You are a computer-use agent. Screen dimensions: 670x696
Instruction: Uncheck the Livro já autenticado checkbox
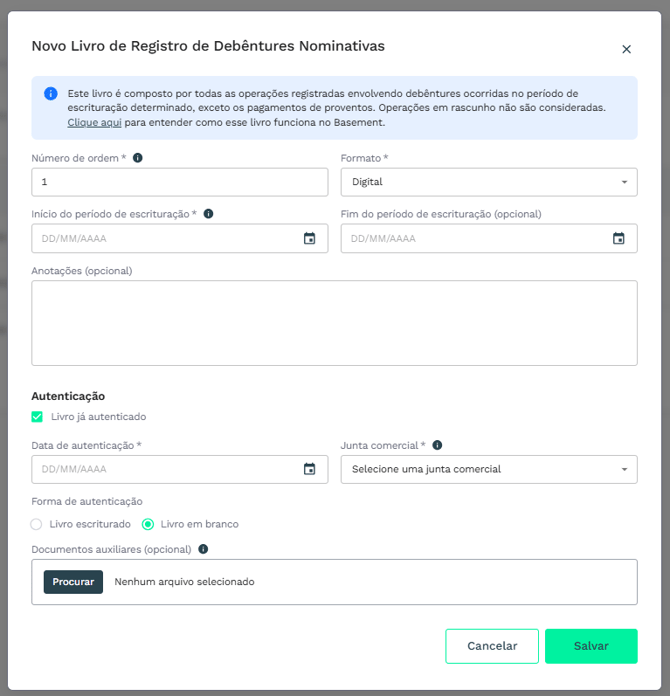(37, 417)
